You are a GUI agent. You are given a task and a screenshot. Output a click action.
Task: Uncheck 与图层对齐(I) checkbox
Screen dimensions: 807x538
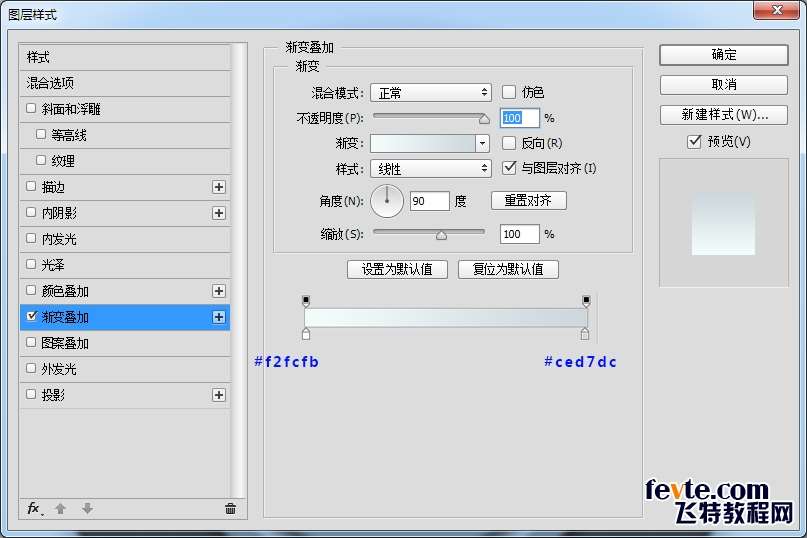tap(508, 168)
